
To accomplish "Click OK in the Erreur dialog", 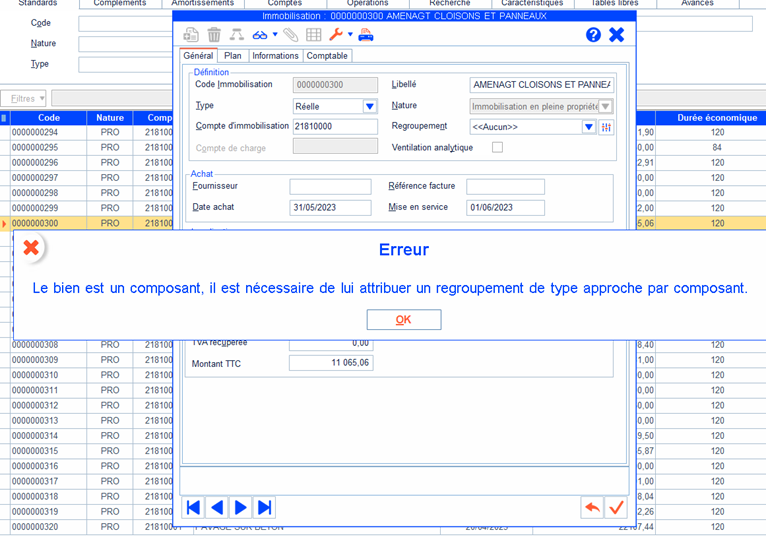I will pos(403,320).
